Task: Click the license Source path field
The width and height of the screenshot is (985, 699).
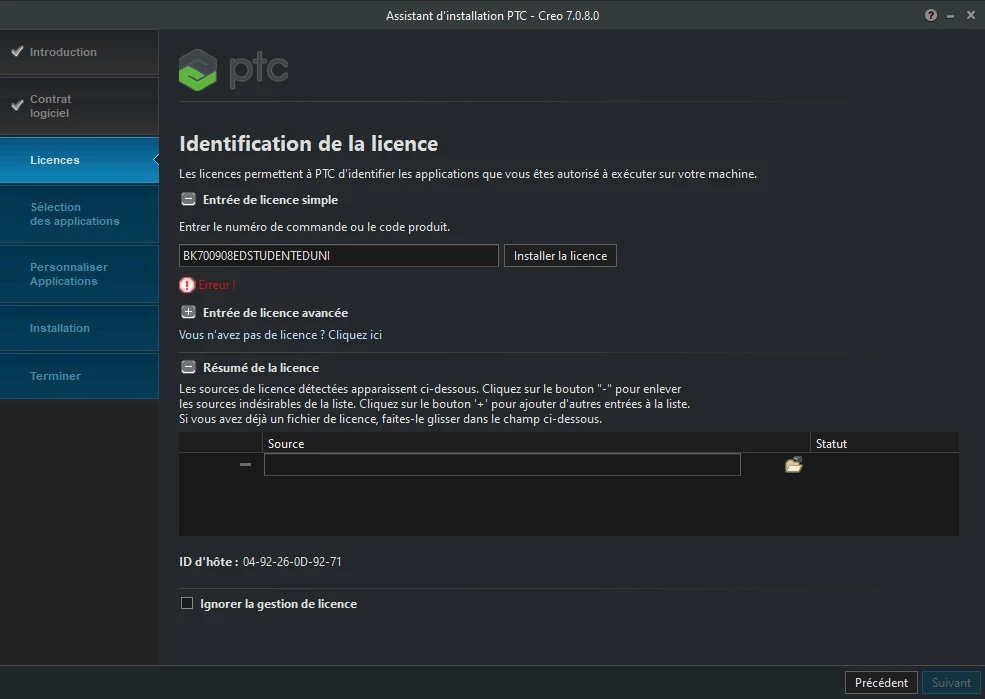Action: (x=502, y=464)
